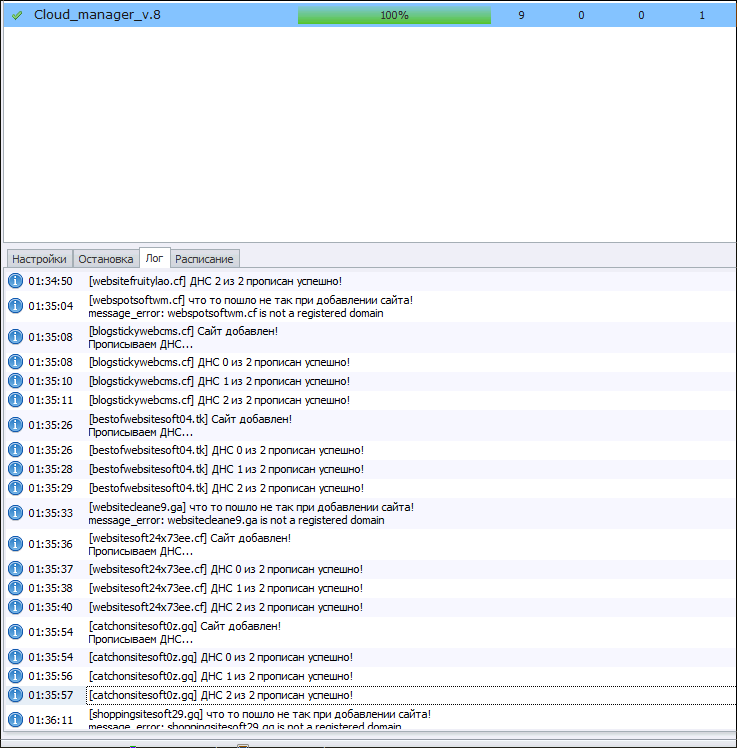
Task: Click info icon of blogstickywebcms.cf Сайт добавлен entry
Action: (x=15, y=337)
